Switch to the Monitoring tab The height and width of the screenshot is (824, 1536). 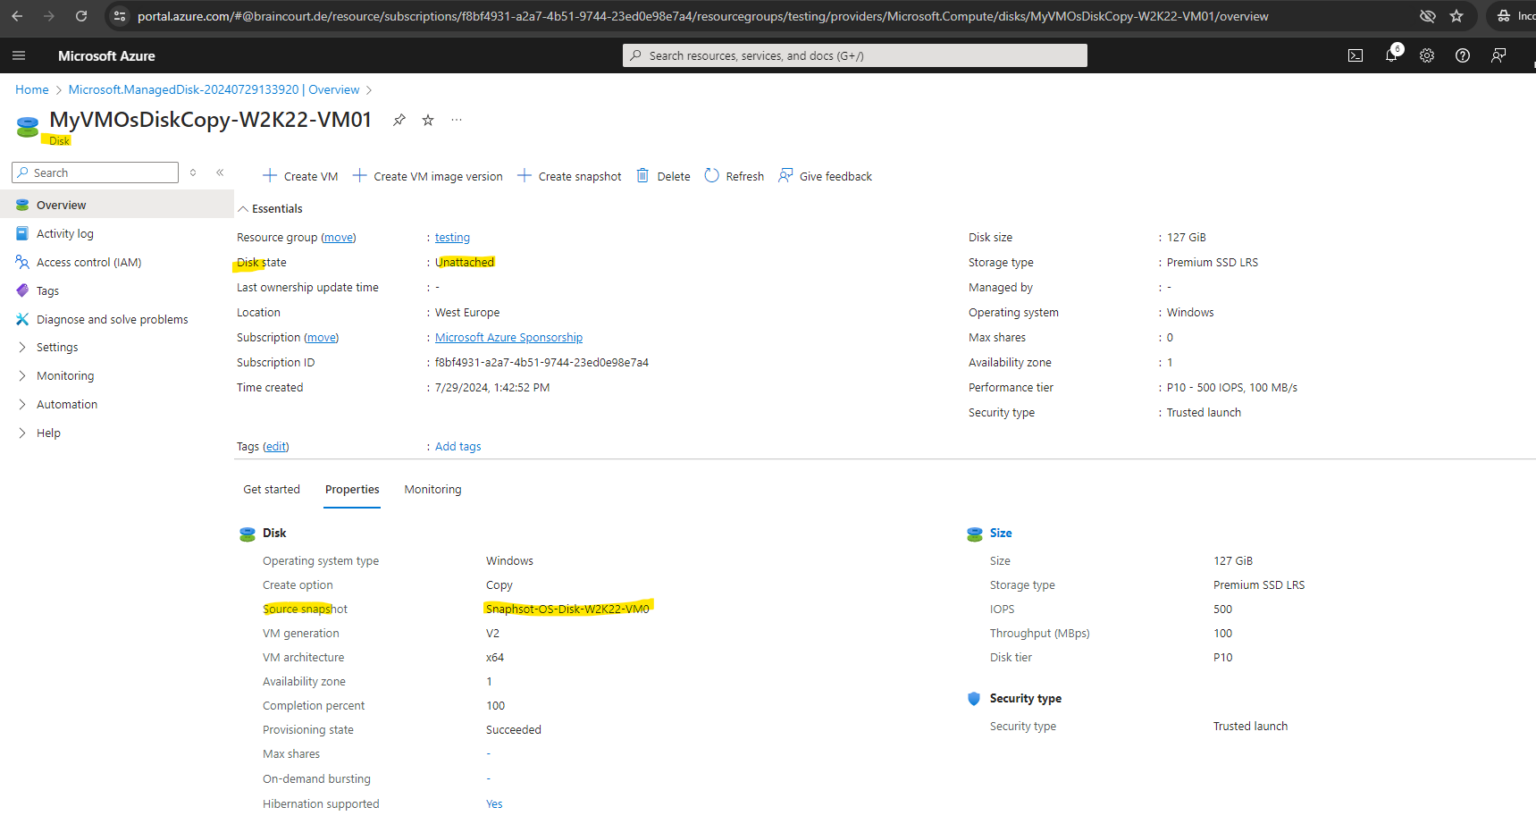tap(432, 489)
